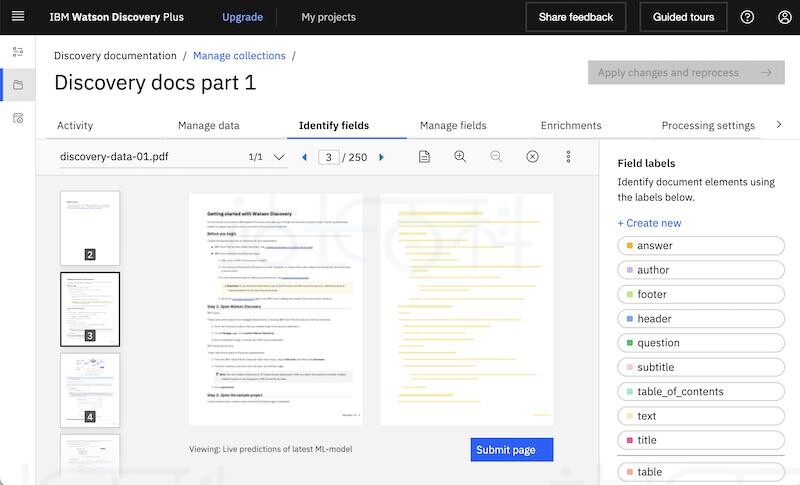Screen dimensions: 800x485
Task: Click the single page view document icon
Action: tap(424, 157)
